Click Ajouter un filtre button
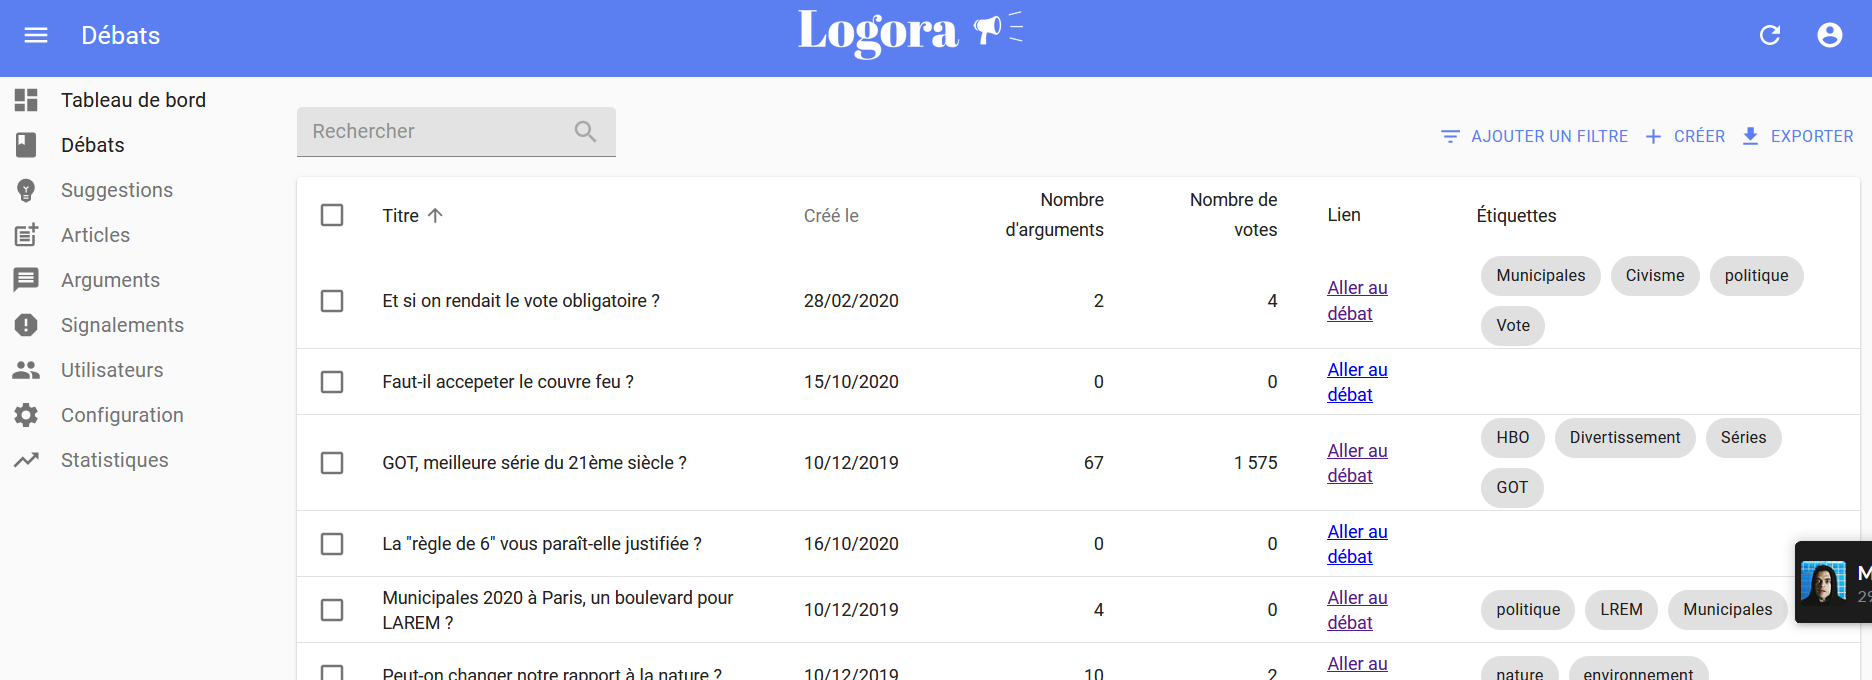This screenshot has width=1872, height=680. click(x=1534, y=136)
